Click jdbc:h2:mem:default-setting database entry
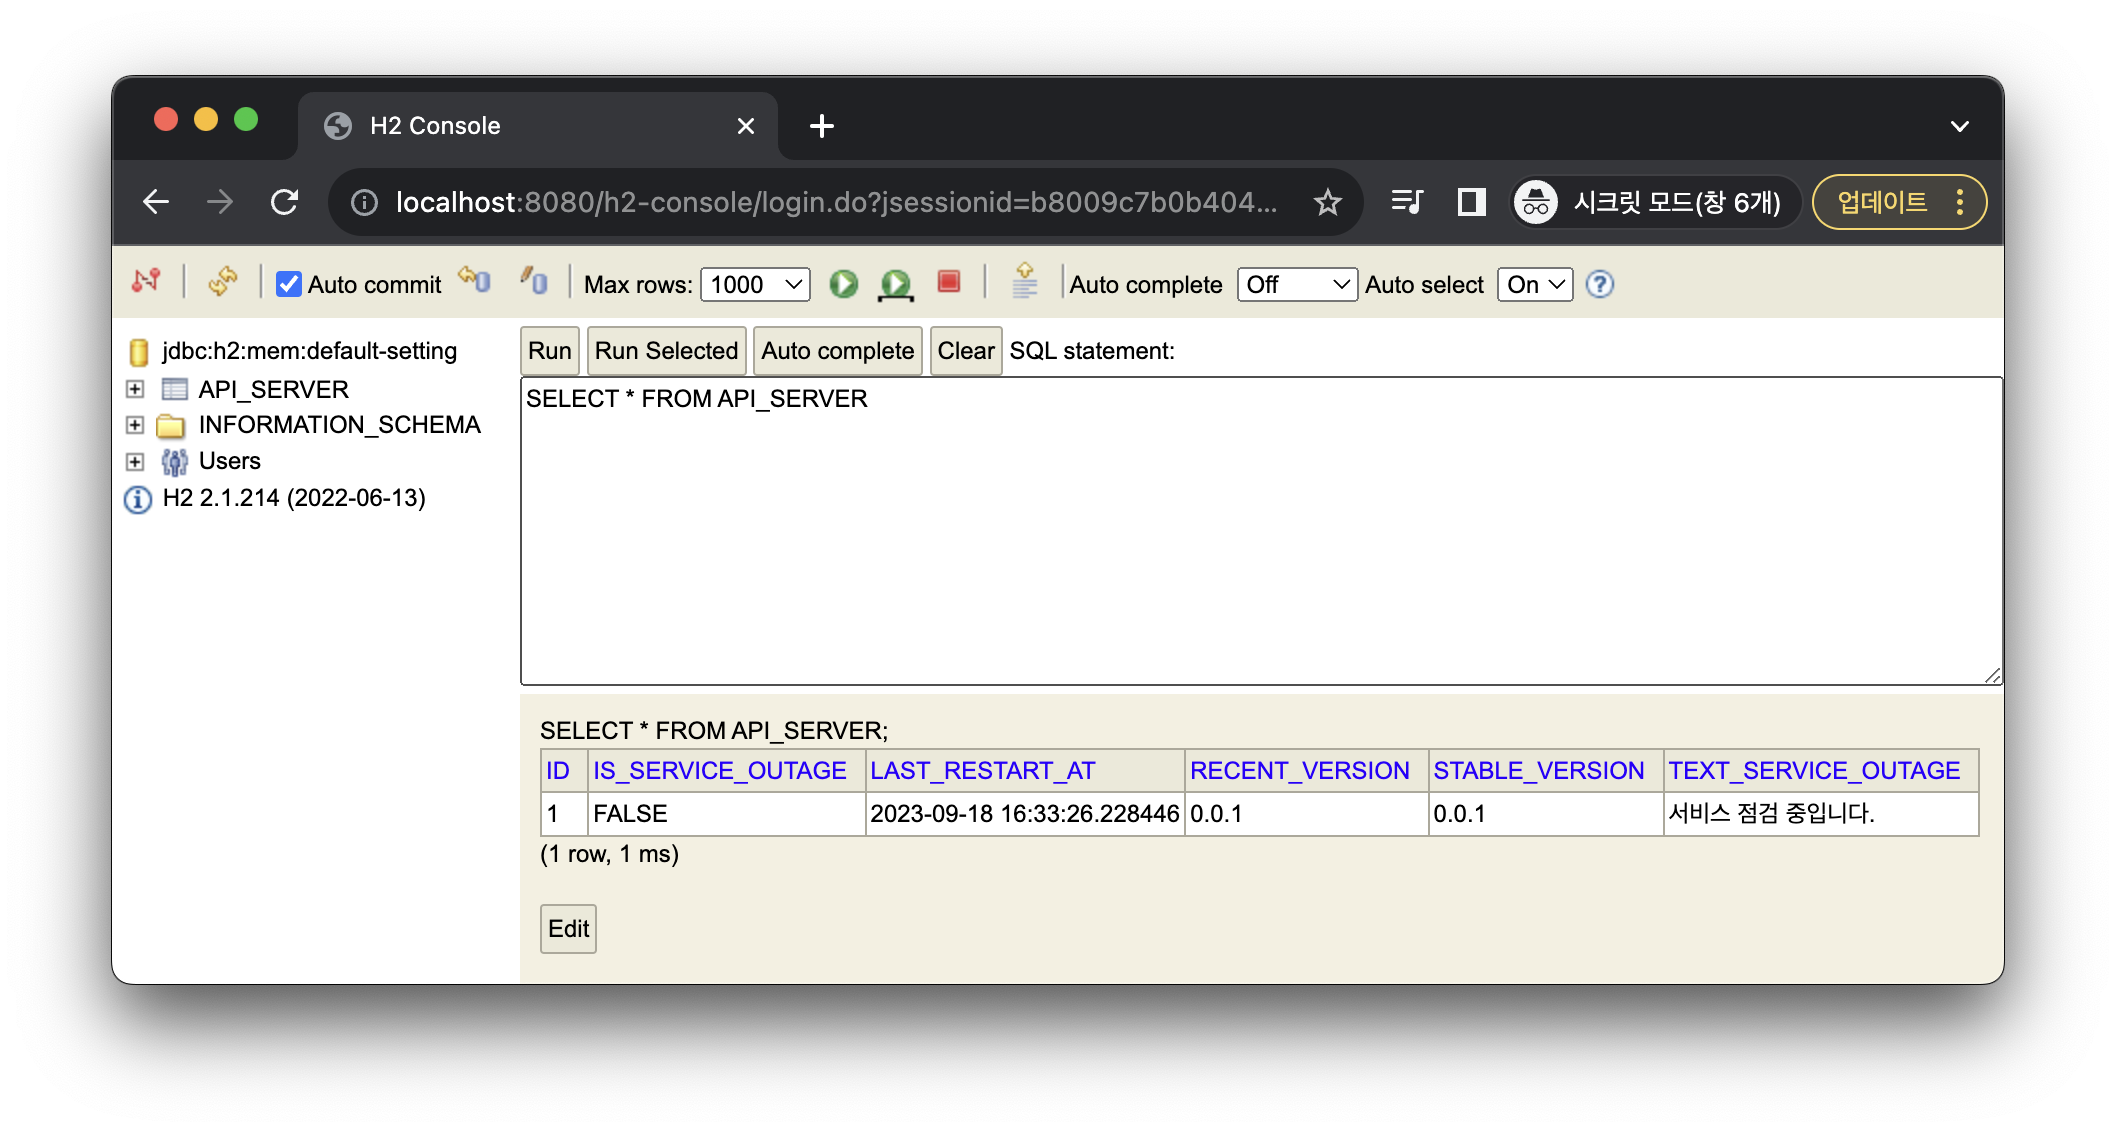This screenshot has width=2116, height=1132. pyautogui.click(x=310, y=351)
